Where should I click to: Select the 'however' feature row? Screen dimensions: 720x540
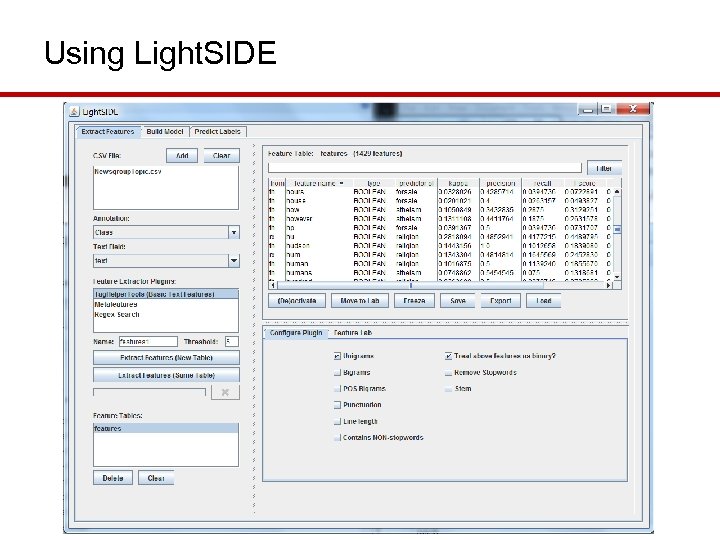(441, 219)
